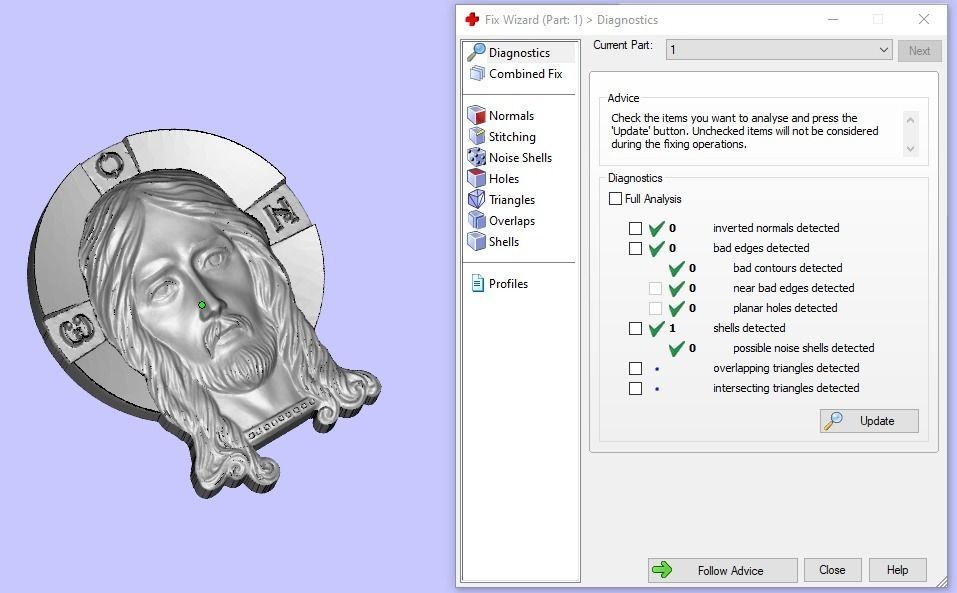The width and height of the screenshot is (957, 593).
Task: Click the Next button
Action: click(919, 51)
